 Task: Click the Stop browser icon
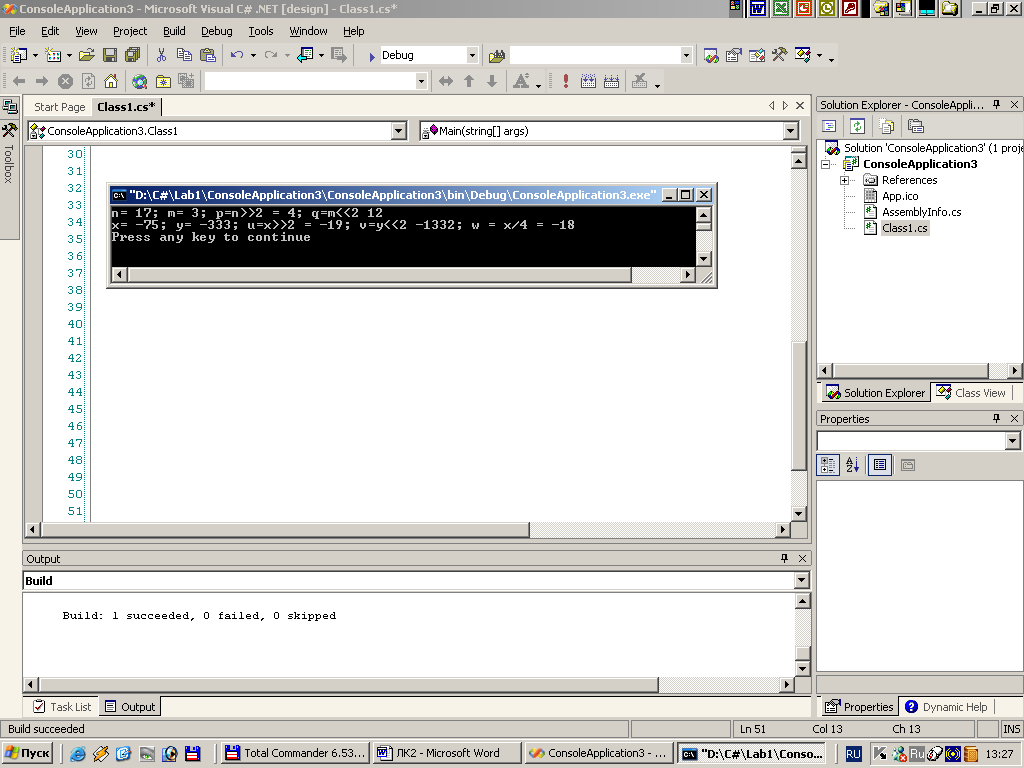65,81
